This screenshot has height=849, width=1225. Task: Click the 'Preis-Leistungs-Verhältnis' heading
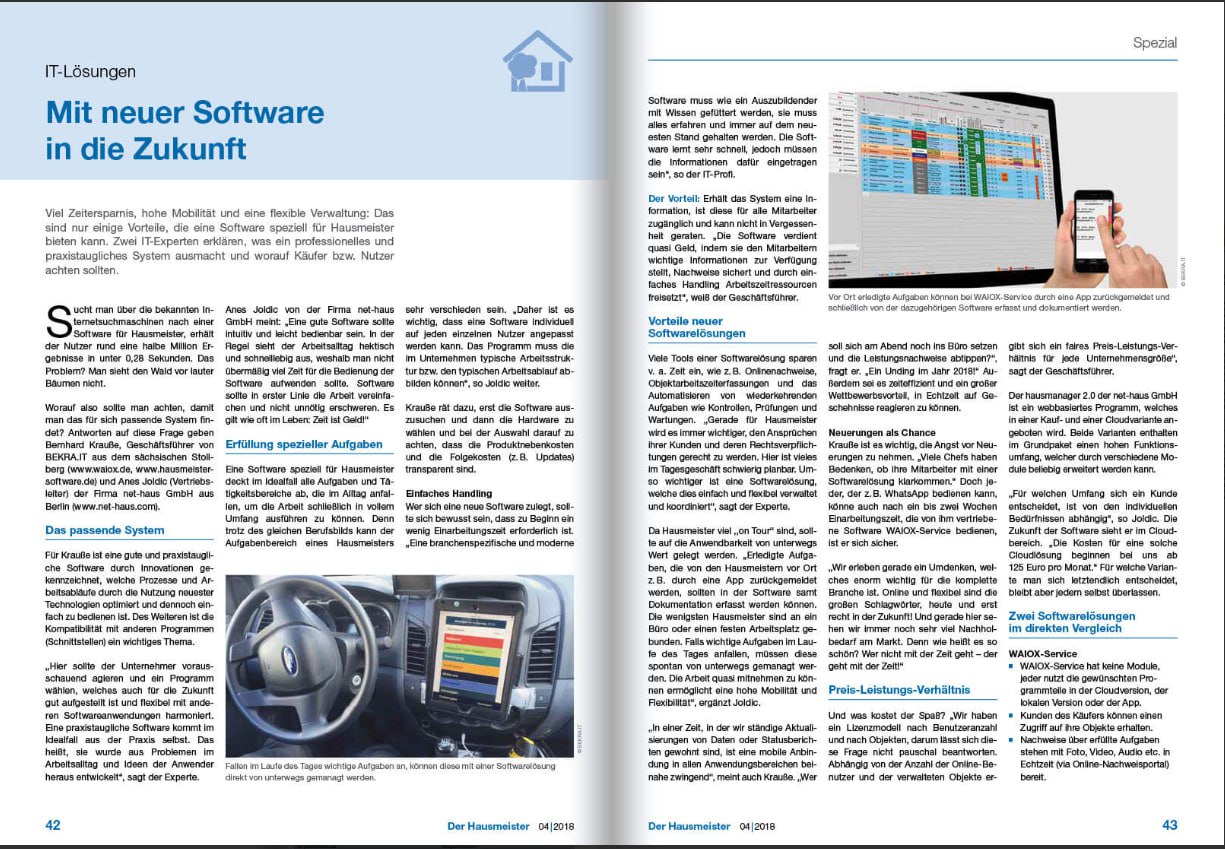tap(899, 689)
